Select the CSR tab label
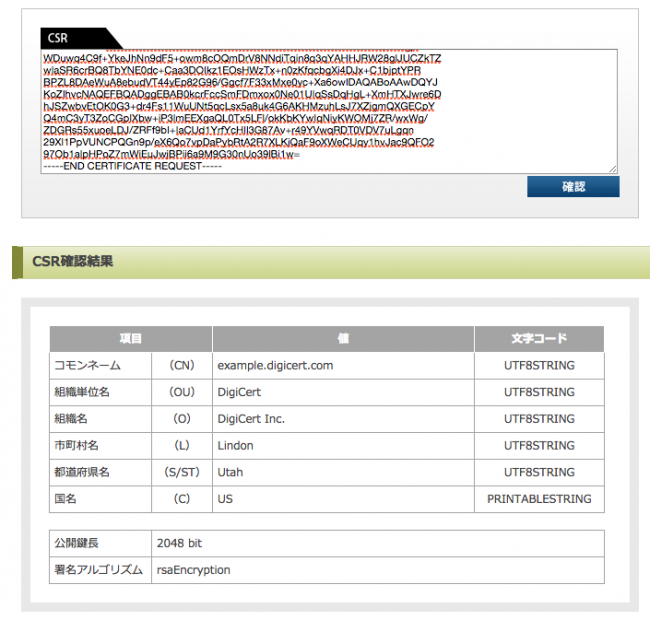This screenshot has width=650, height=620. coord(58,38)
